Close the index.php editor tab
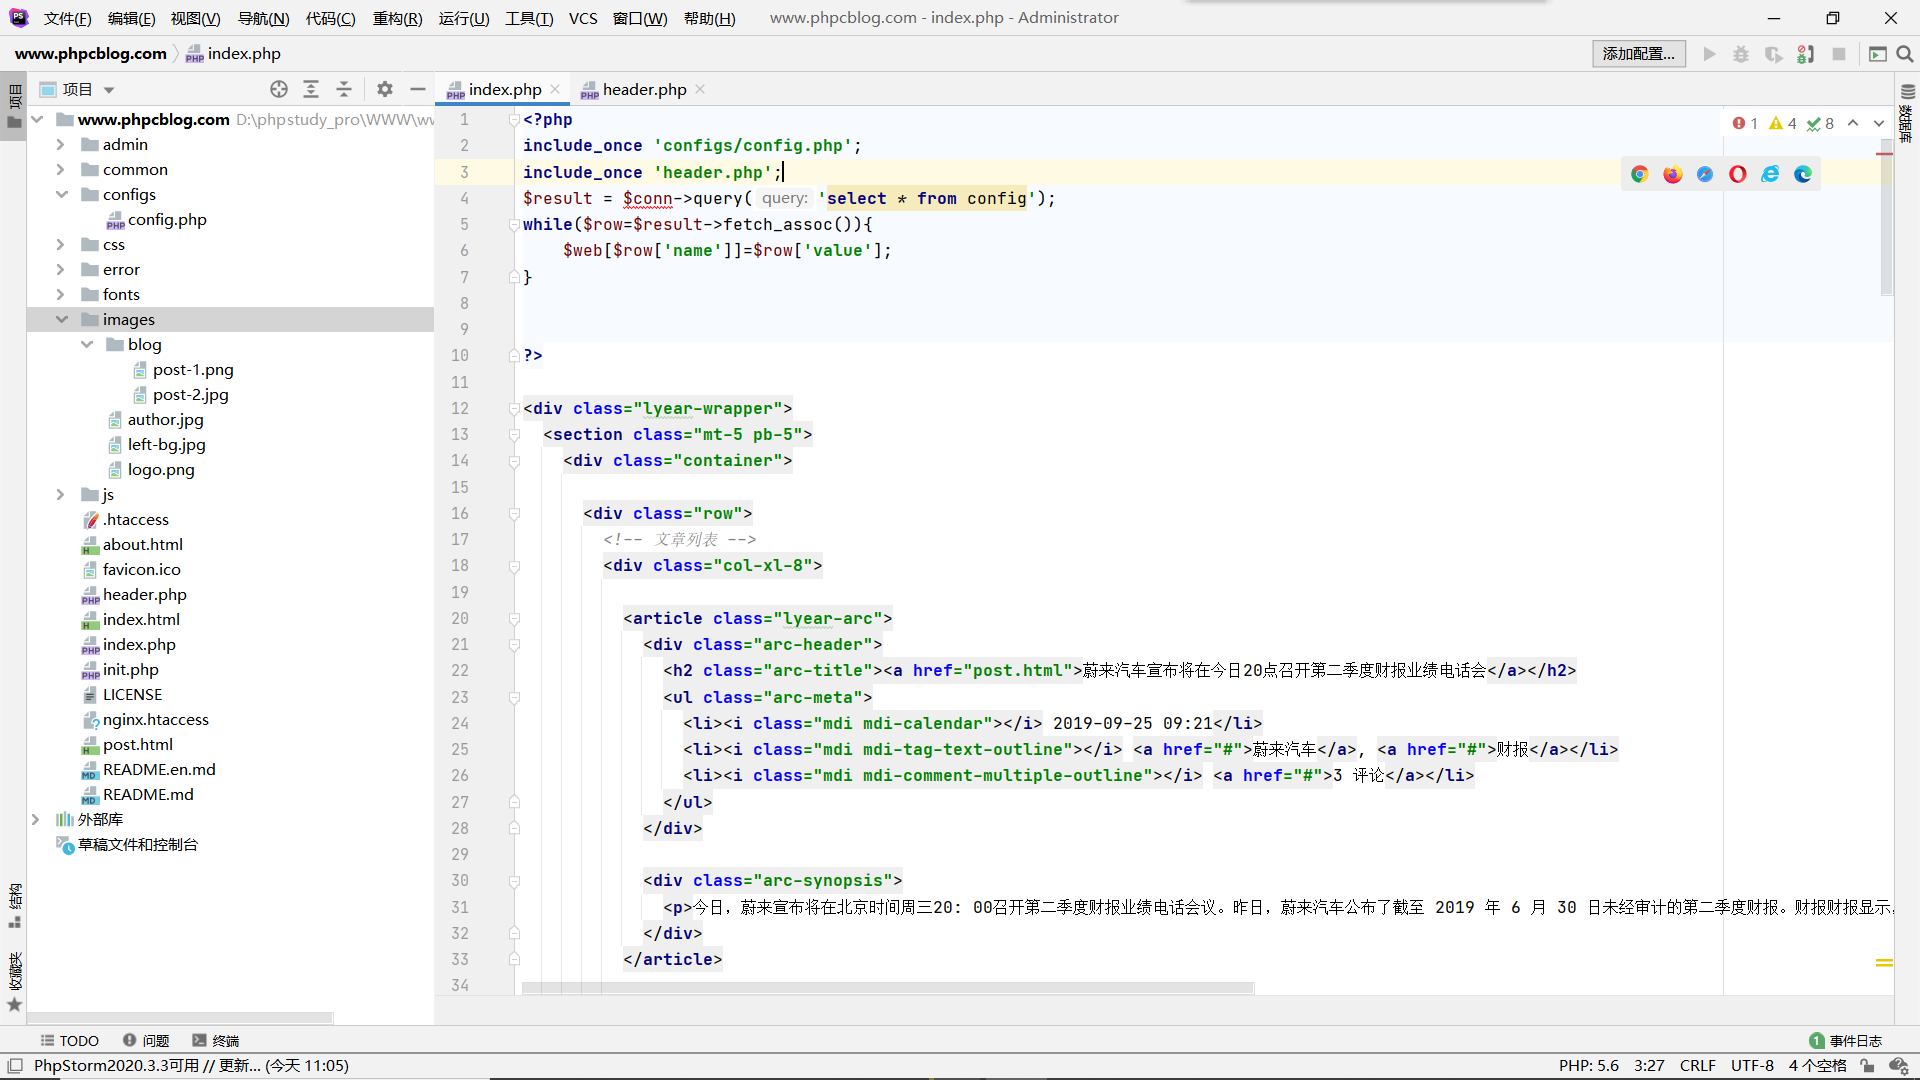The image size is (1920, 1080). coord(555,89)
